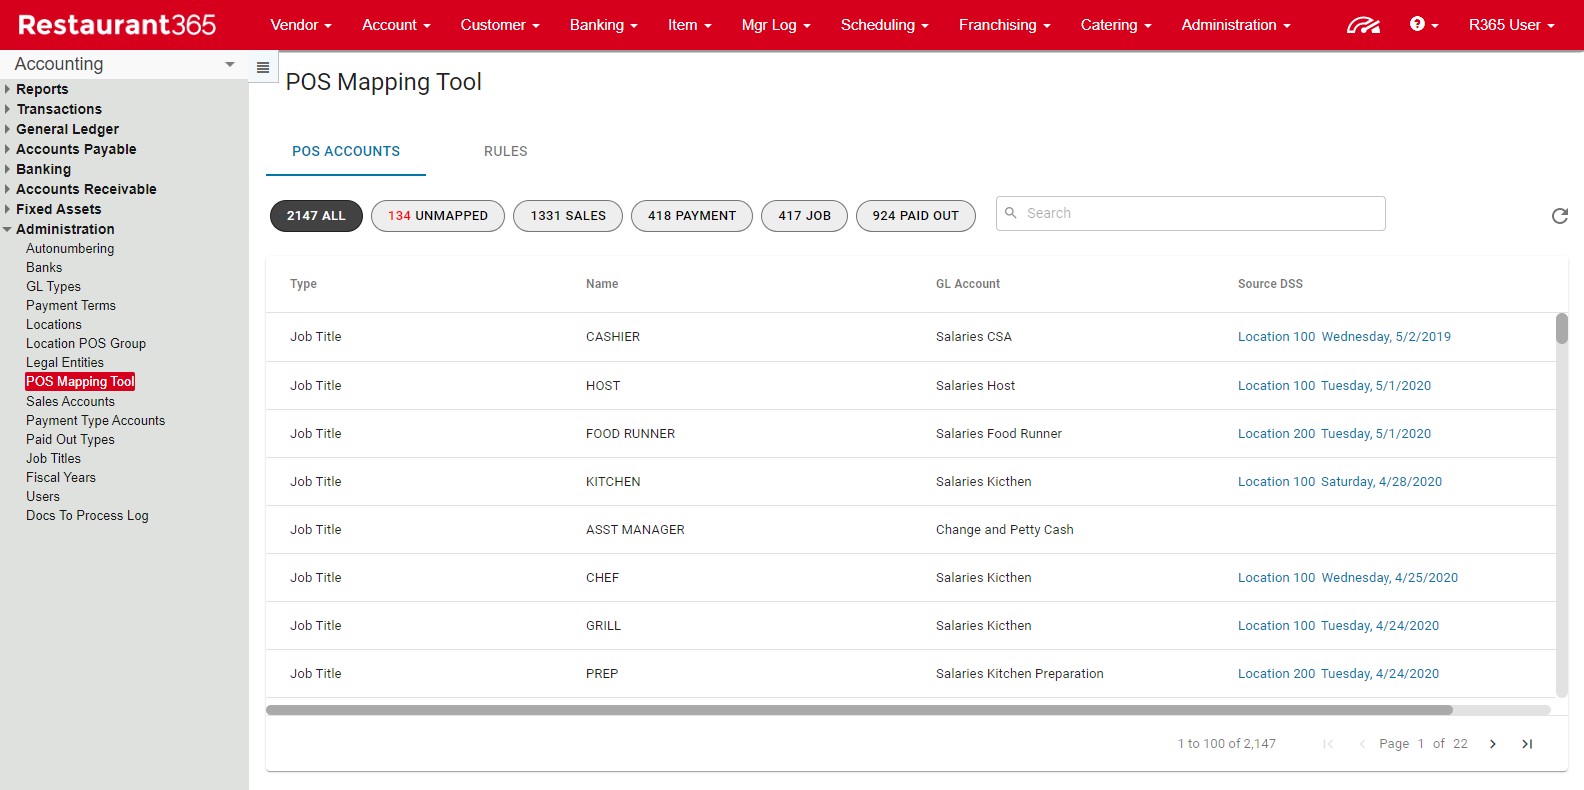This screenshot has height=790, width=1584.
Task: Select POS Mapping Tool in sidebar
Action: (80, 382)
